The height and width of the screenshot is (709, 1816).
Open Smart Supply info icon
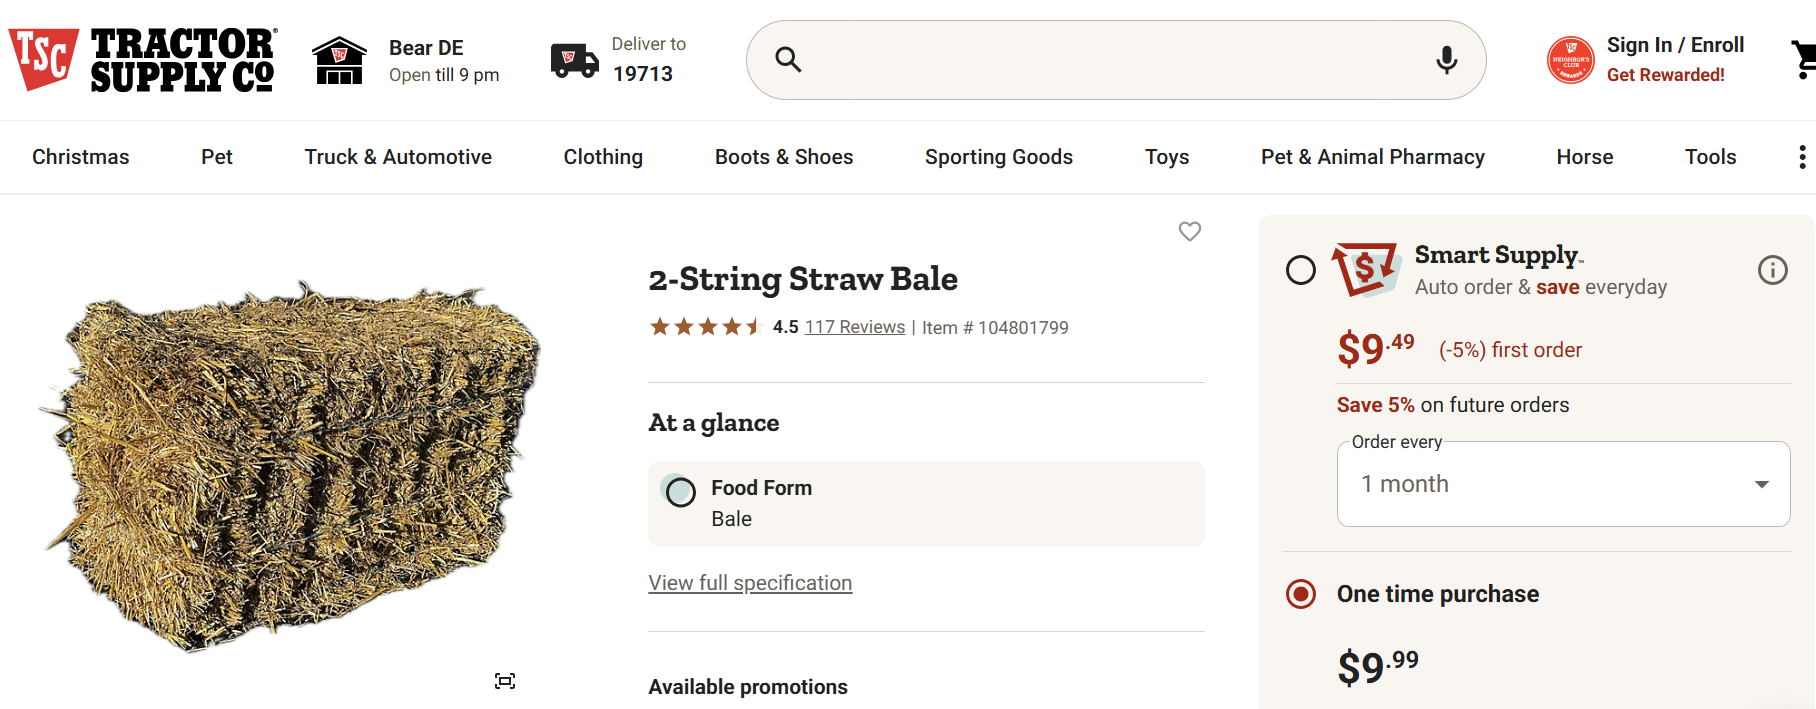tap(1772, 270)
